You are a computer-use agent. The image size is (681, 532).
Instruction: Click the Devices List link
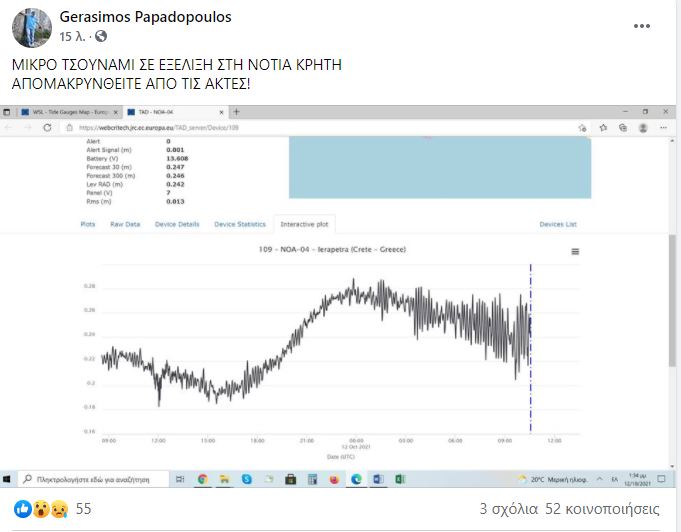pos(557,224)
